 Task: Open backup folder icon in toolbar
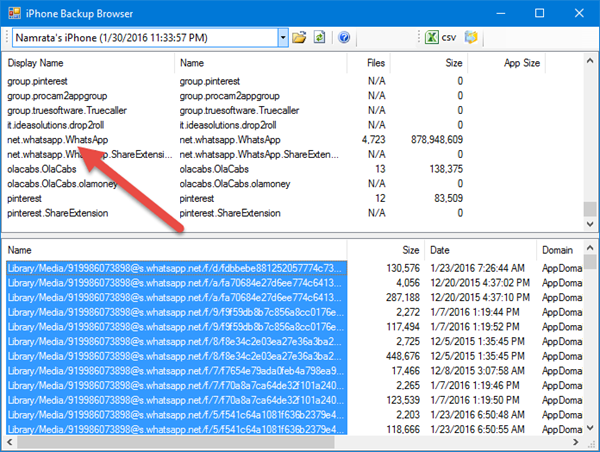(299, 38)
